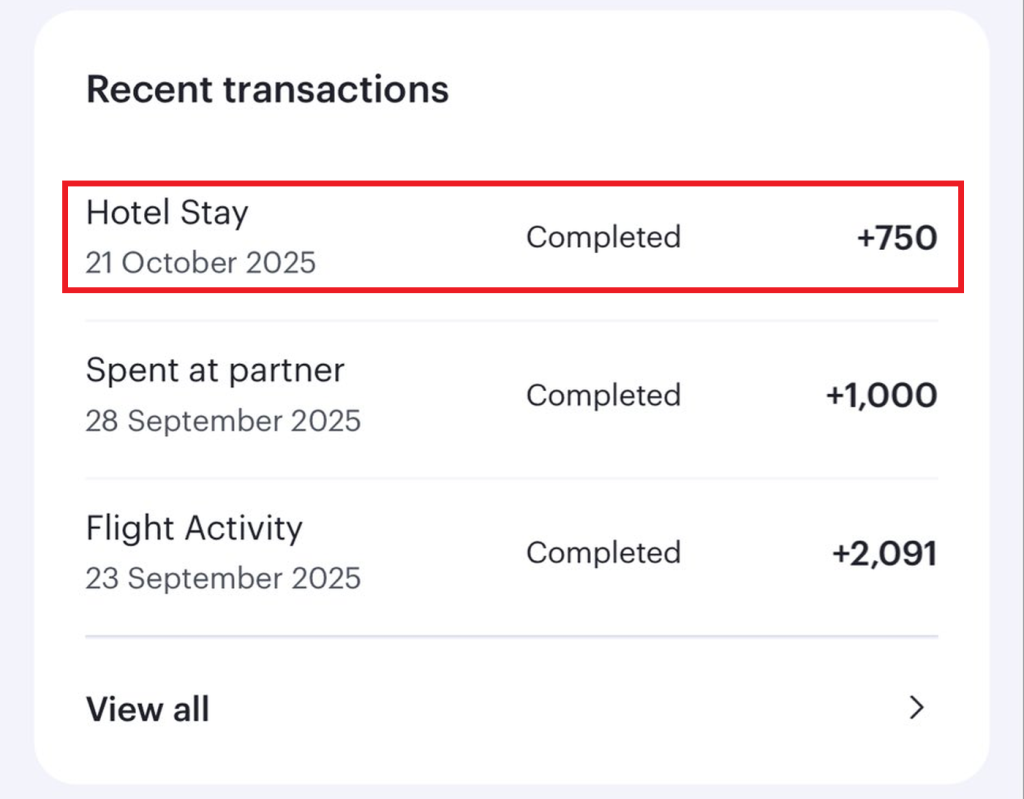Click the 23 September 2025 date

click(222, 578)
